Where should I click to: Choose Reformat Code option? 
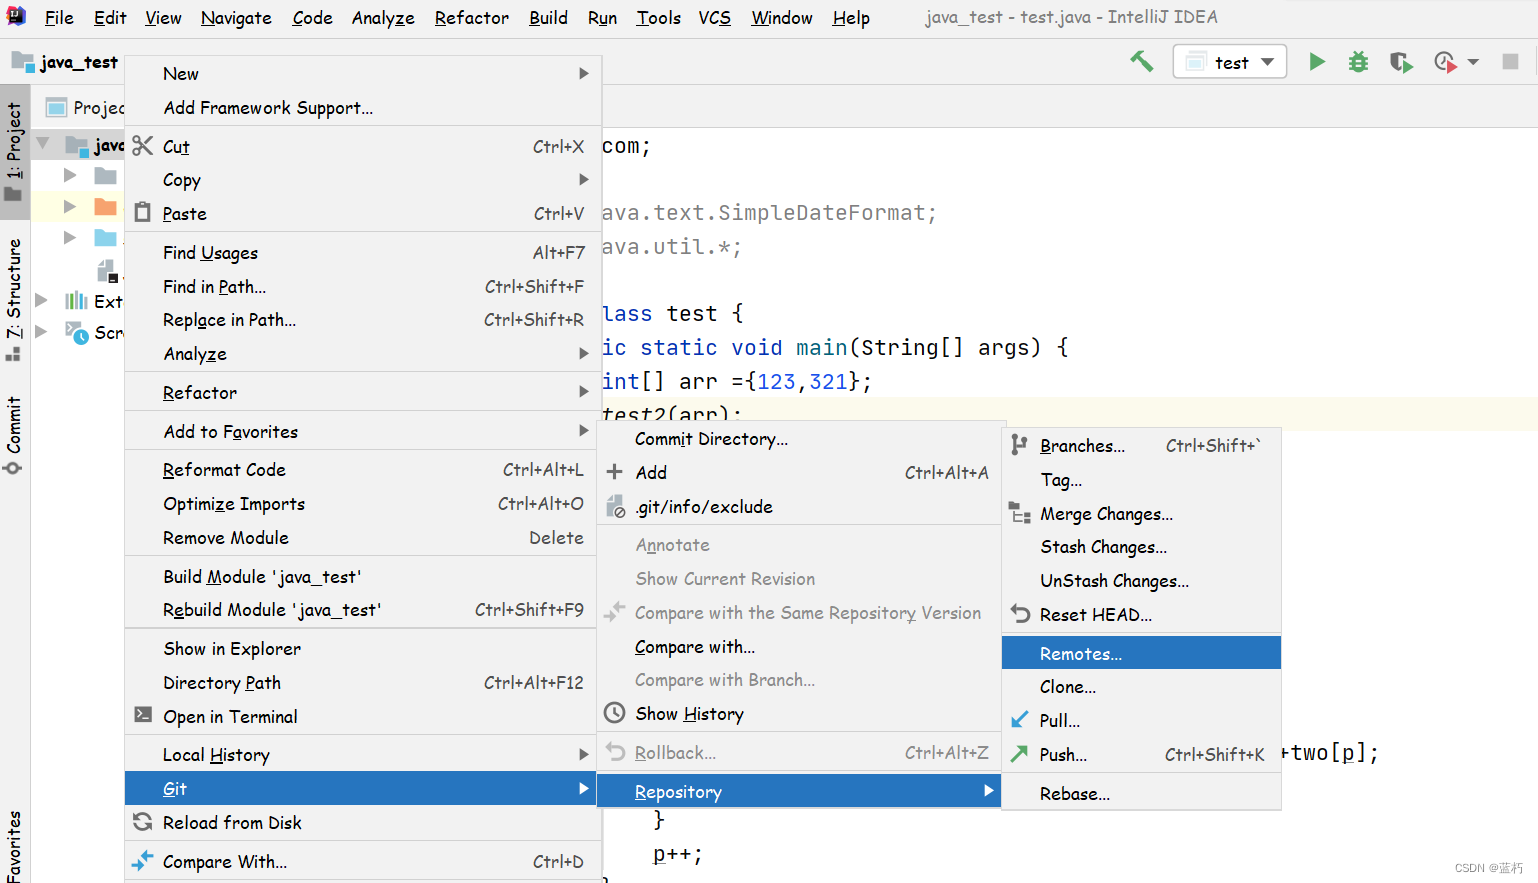pos(364,470)
